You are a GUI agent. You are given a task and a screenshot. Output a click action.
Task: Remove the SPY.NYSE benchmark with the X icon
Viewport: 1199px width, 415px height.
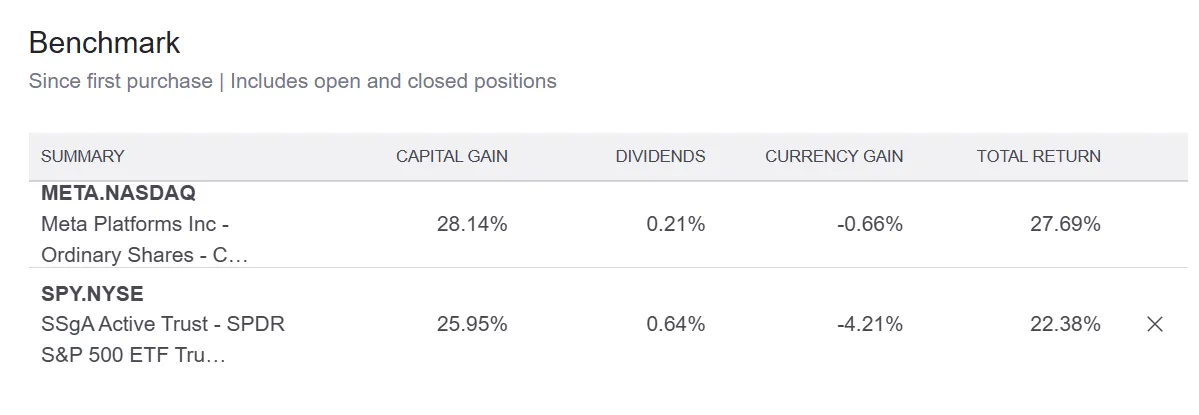[1155, 324]
